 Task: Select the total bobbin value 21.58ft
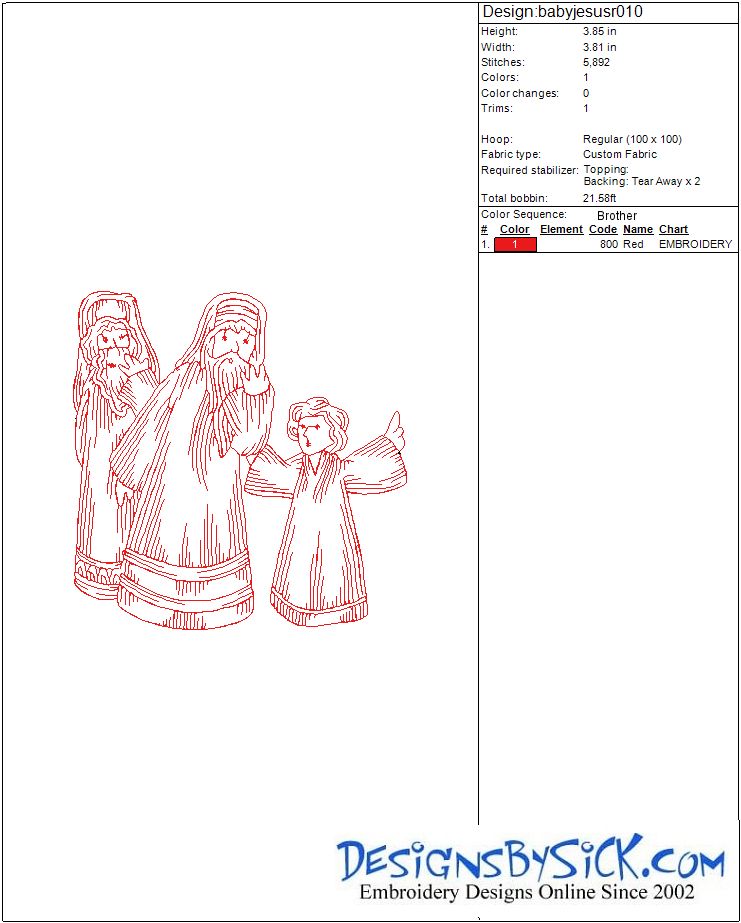point(599,198)
